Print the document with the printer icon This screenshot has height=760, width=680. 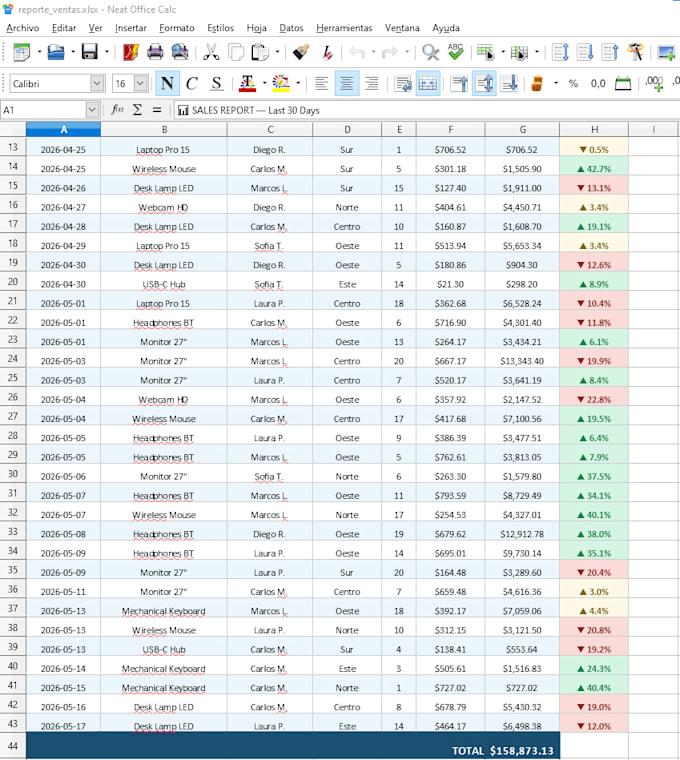point(155,52)
